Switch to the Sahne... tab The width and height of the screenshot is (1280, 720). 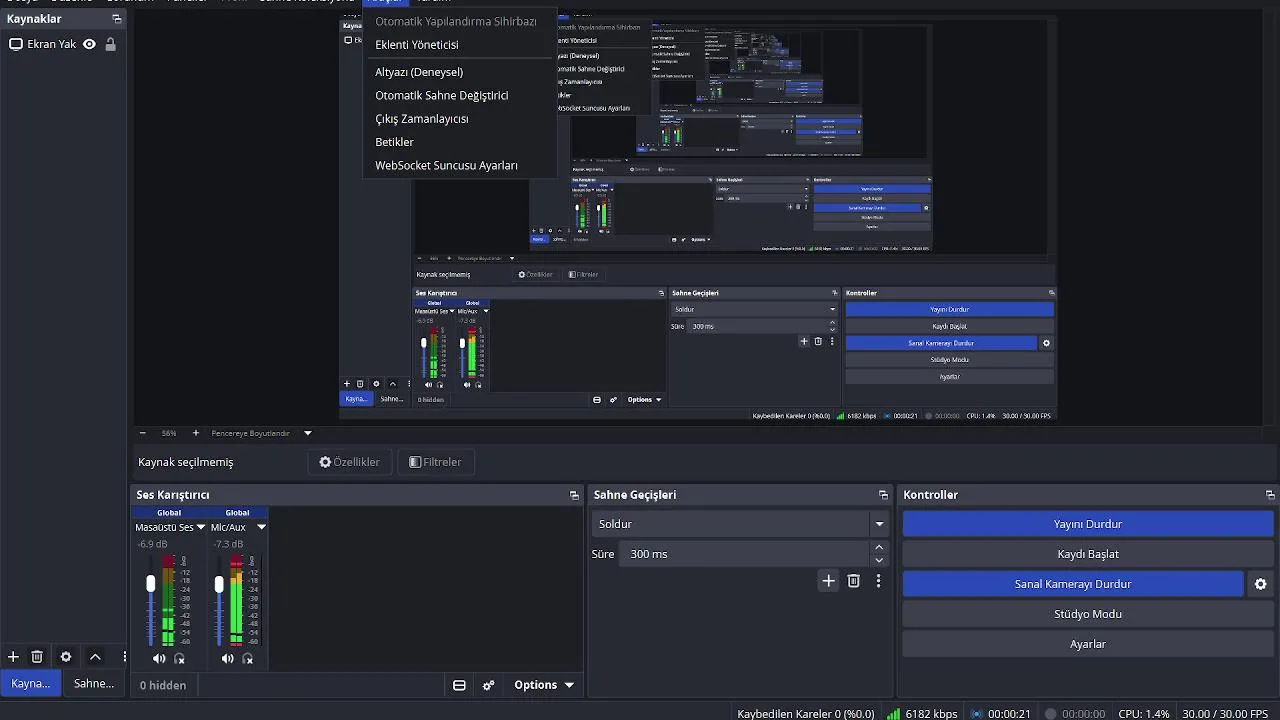94,684
